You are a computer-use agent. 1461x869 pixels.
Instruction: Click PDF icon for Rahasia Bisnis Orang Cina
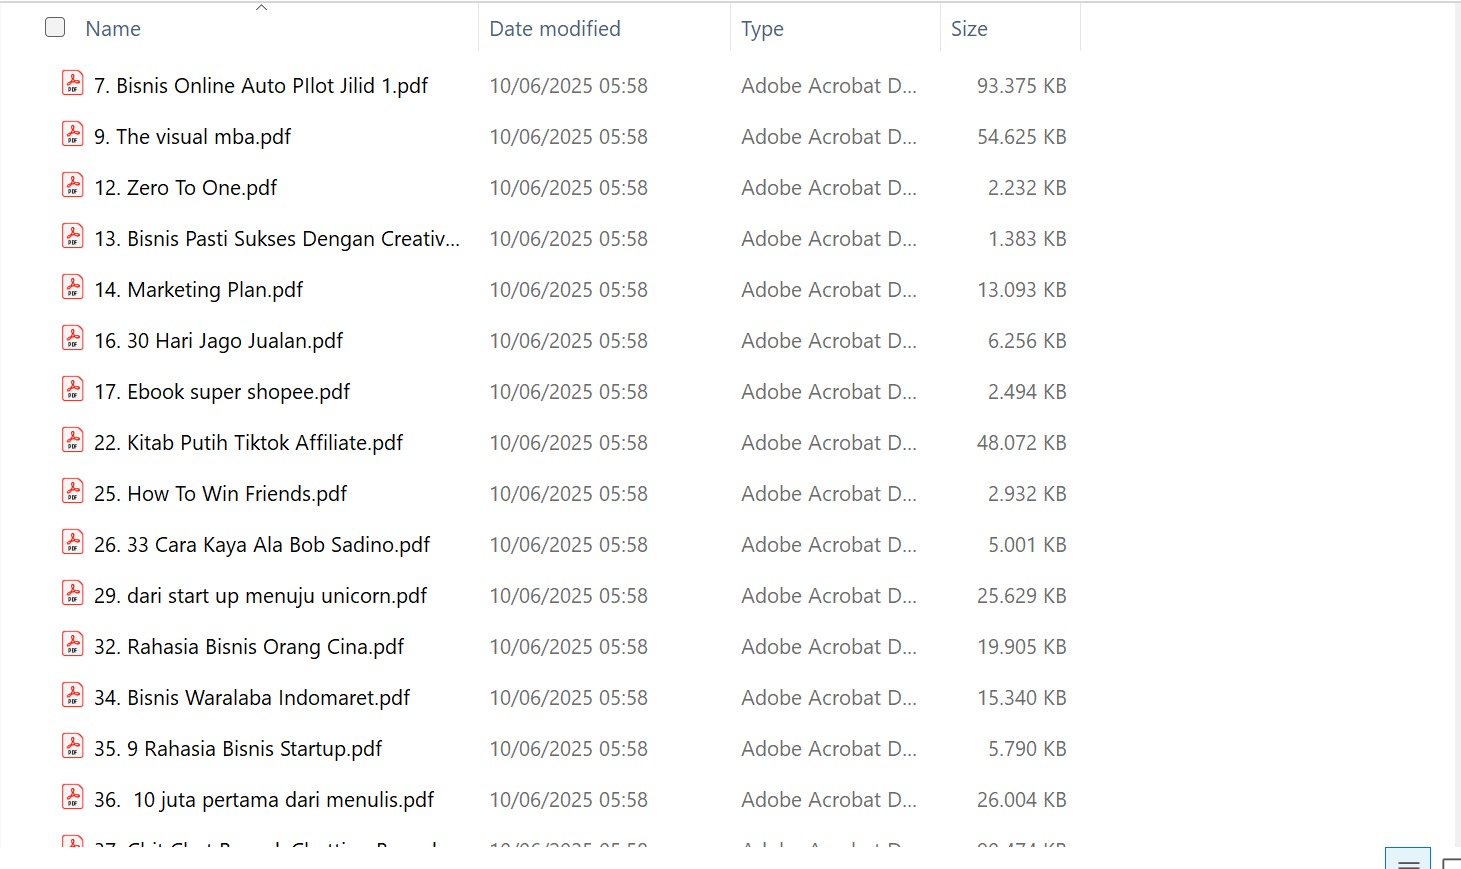click(73, 645)
